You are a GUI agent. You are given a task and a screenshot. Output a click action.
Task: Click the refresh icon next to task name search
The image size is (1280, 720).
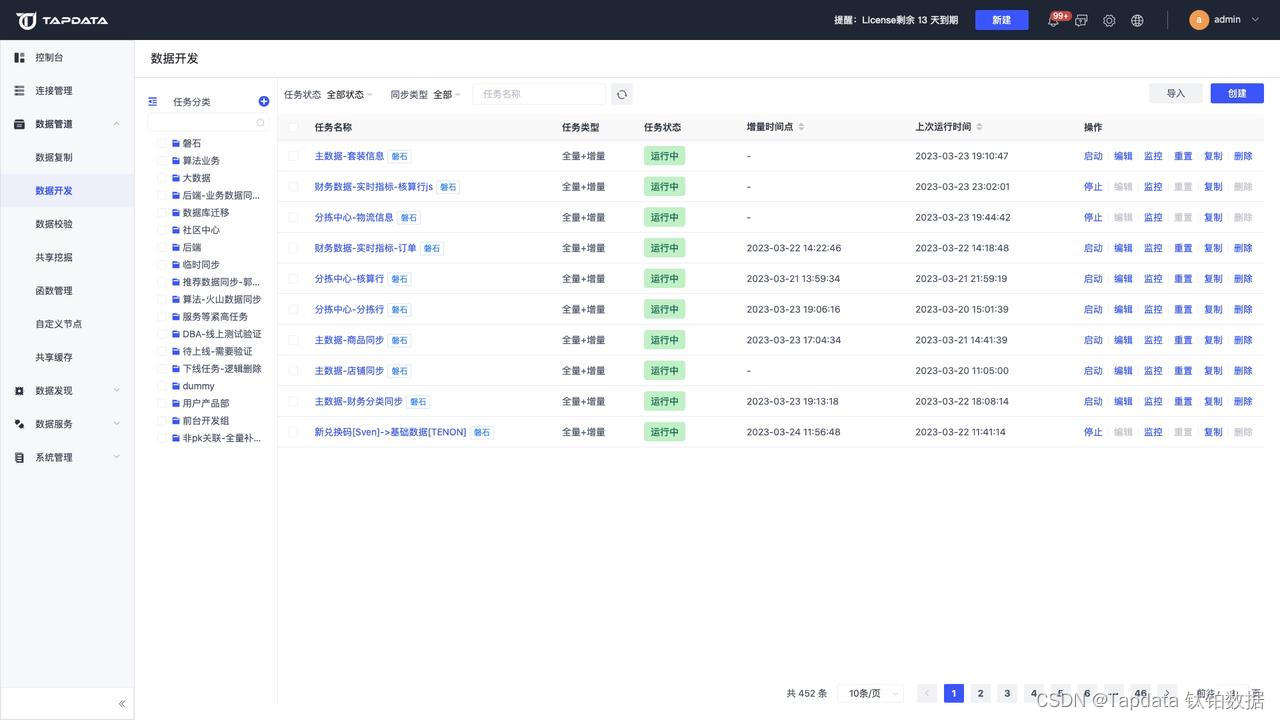[622, 94]
